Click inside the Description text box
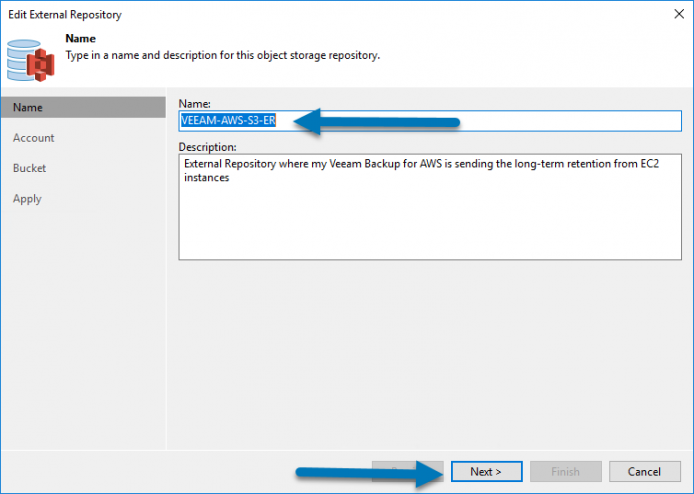694x494 pixels. click(x=430, y=207)
